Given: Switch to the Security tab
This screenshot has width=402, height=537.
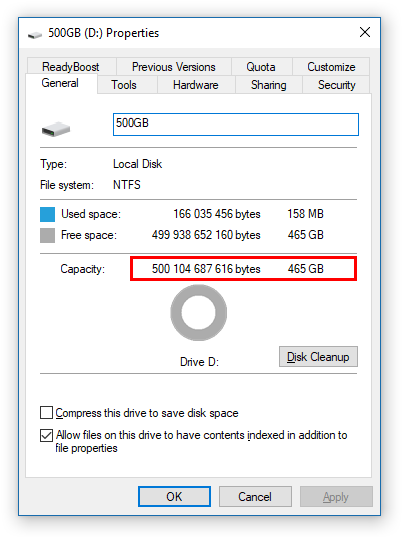Looking at the screenshot, I should pos(337,85).
